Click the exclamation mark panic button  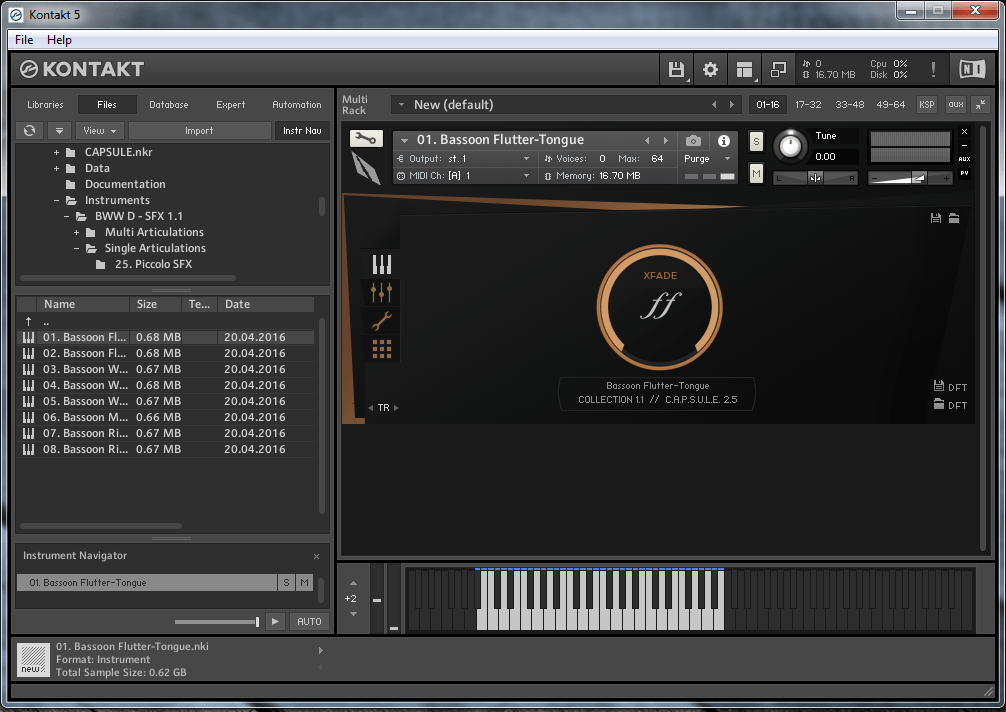[933, 69]
